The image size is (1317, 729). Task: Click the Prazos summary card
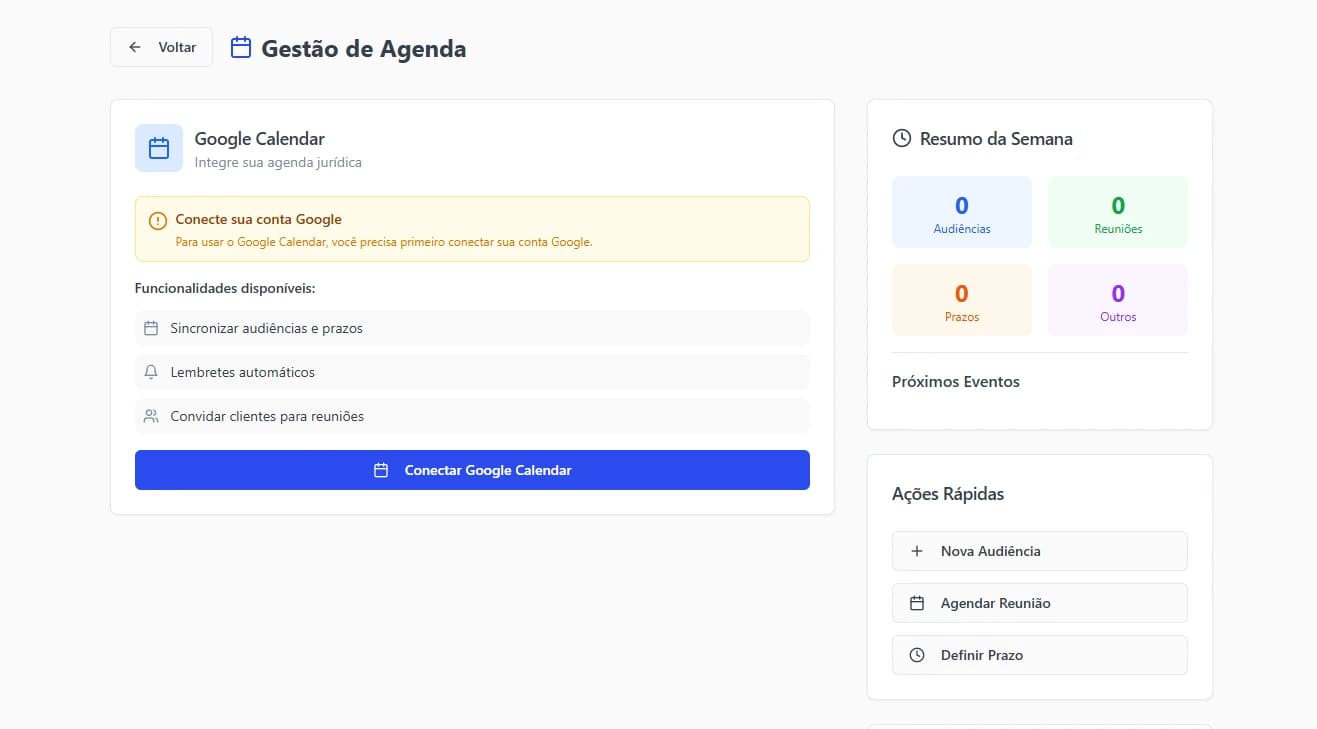(x=961, y=299)
